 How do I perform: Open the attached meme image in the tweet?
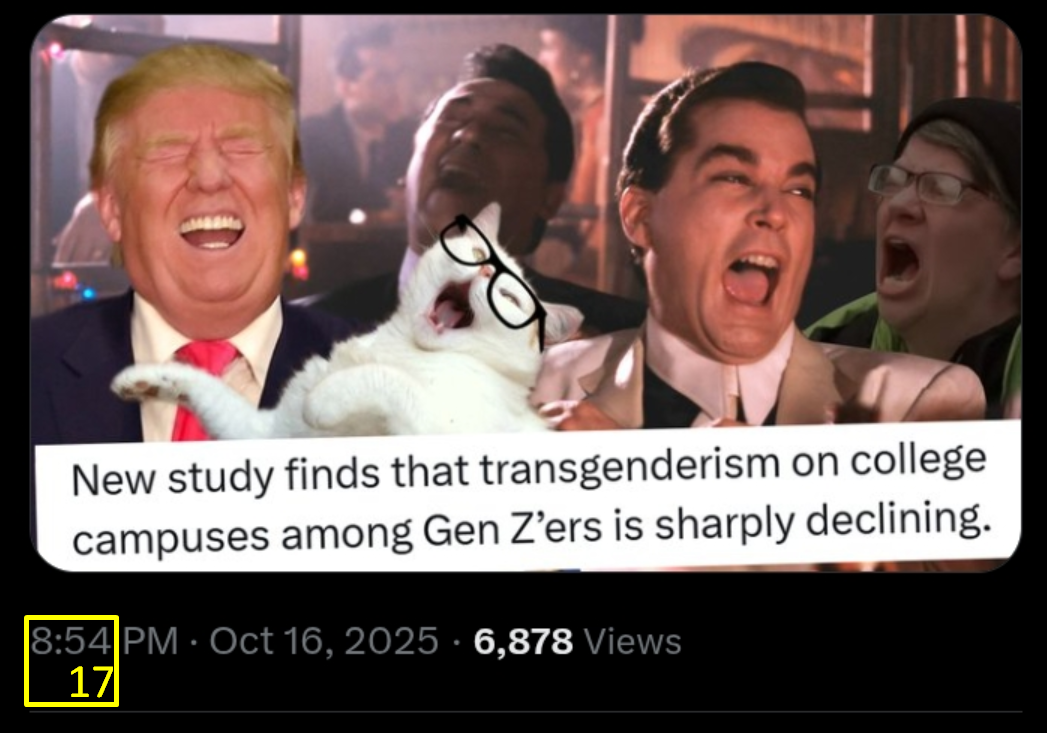[x=526, y=293]
